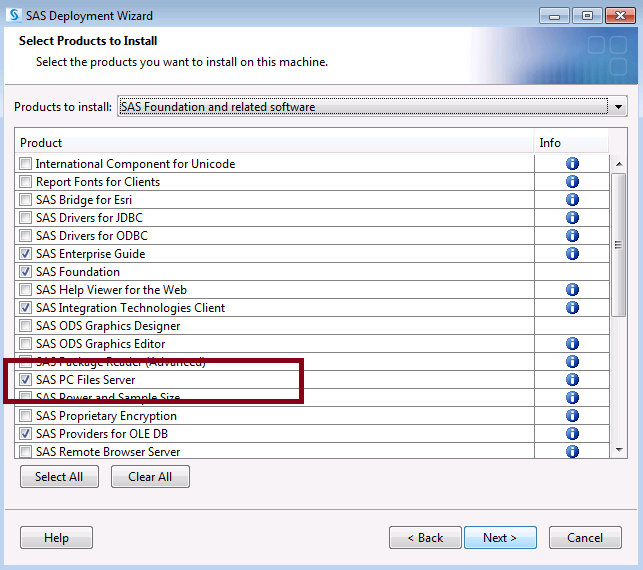Select the SAS Drivers for ODBC label
643x570 pixels.
point(92,236)
